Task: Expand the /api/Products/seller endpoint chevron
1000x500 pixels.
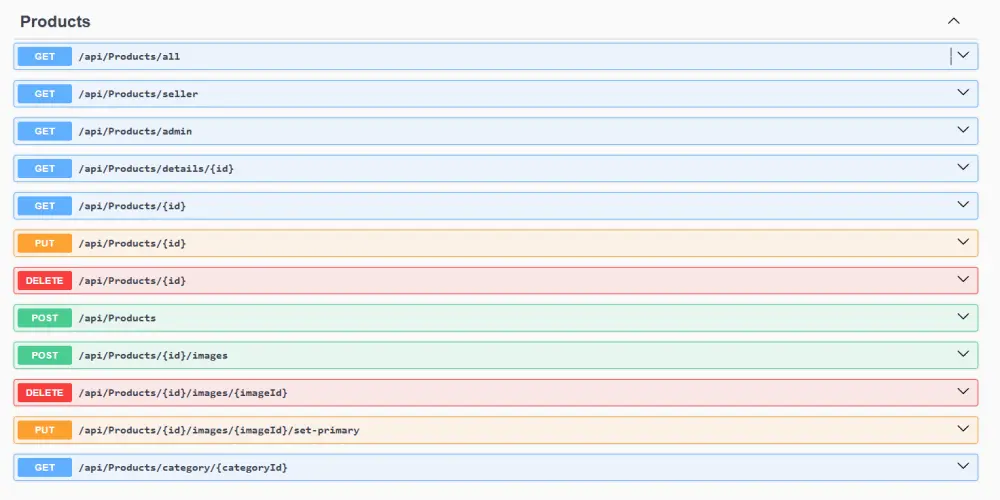Action: [963, 92]
